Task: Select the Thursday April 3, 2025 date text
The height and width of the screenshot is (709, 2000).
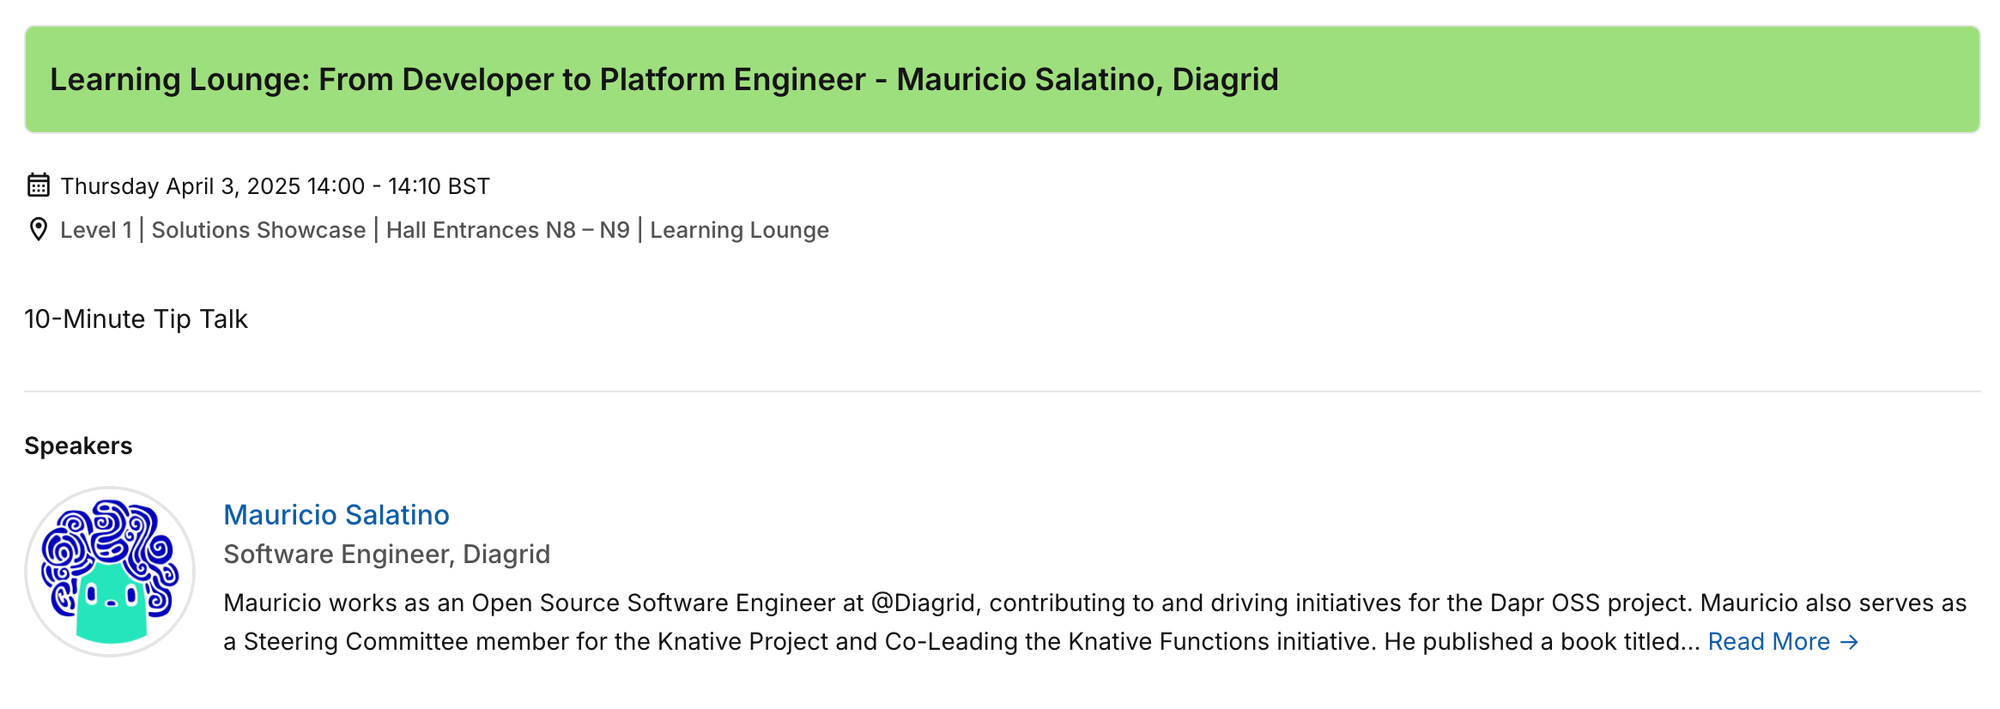Action: [x=180, y=186]
